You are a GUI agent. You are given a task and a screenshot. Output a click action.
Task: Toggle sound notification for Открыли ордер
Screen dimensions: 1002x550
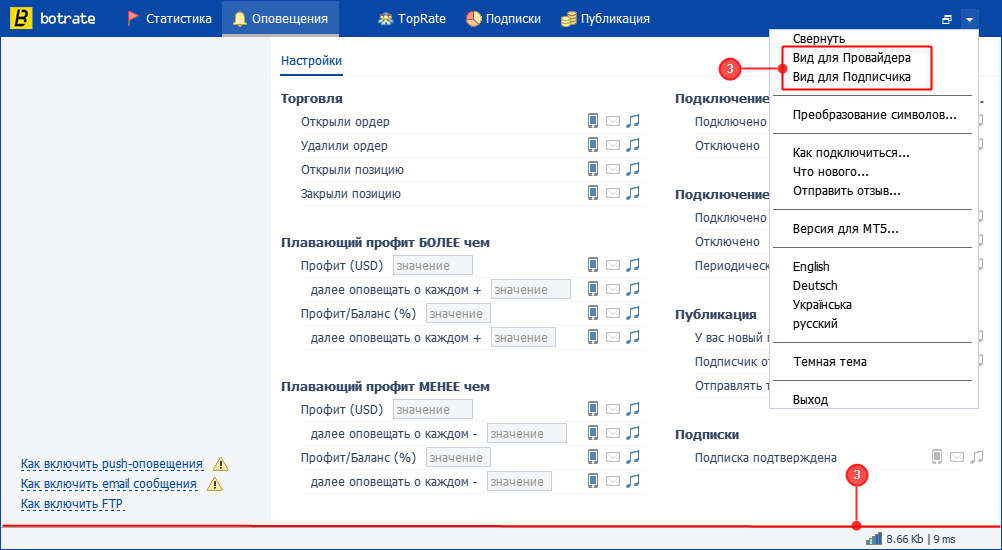point(633,121)
